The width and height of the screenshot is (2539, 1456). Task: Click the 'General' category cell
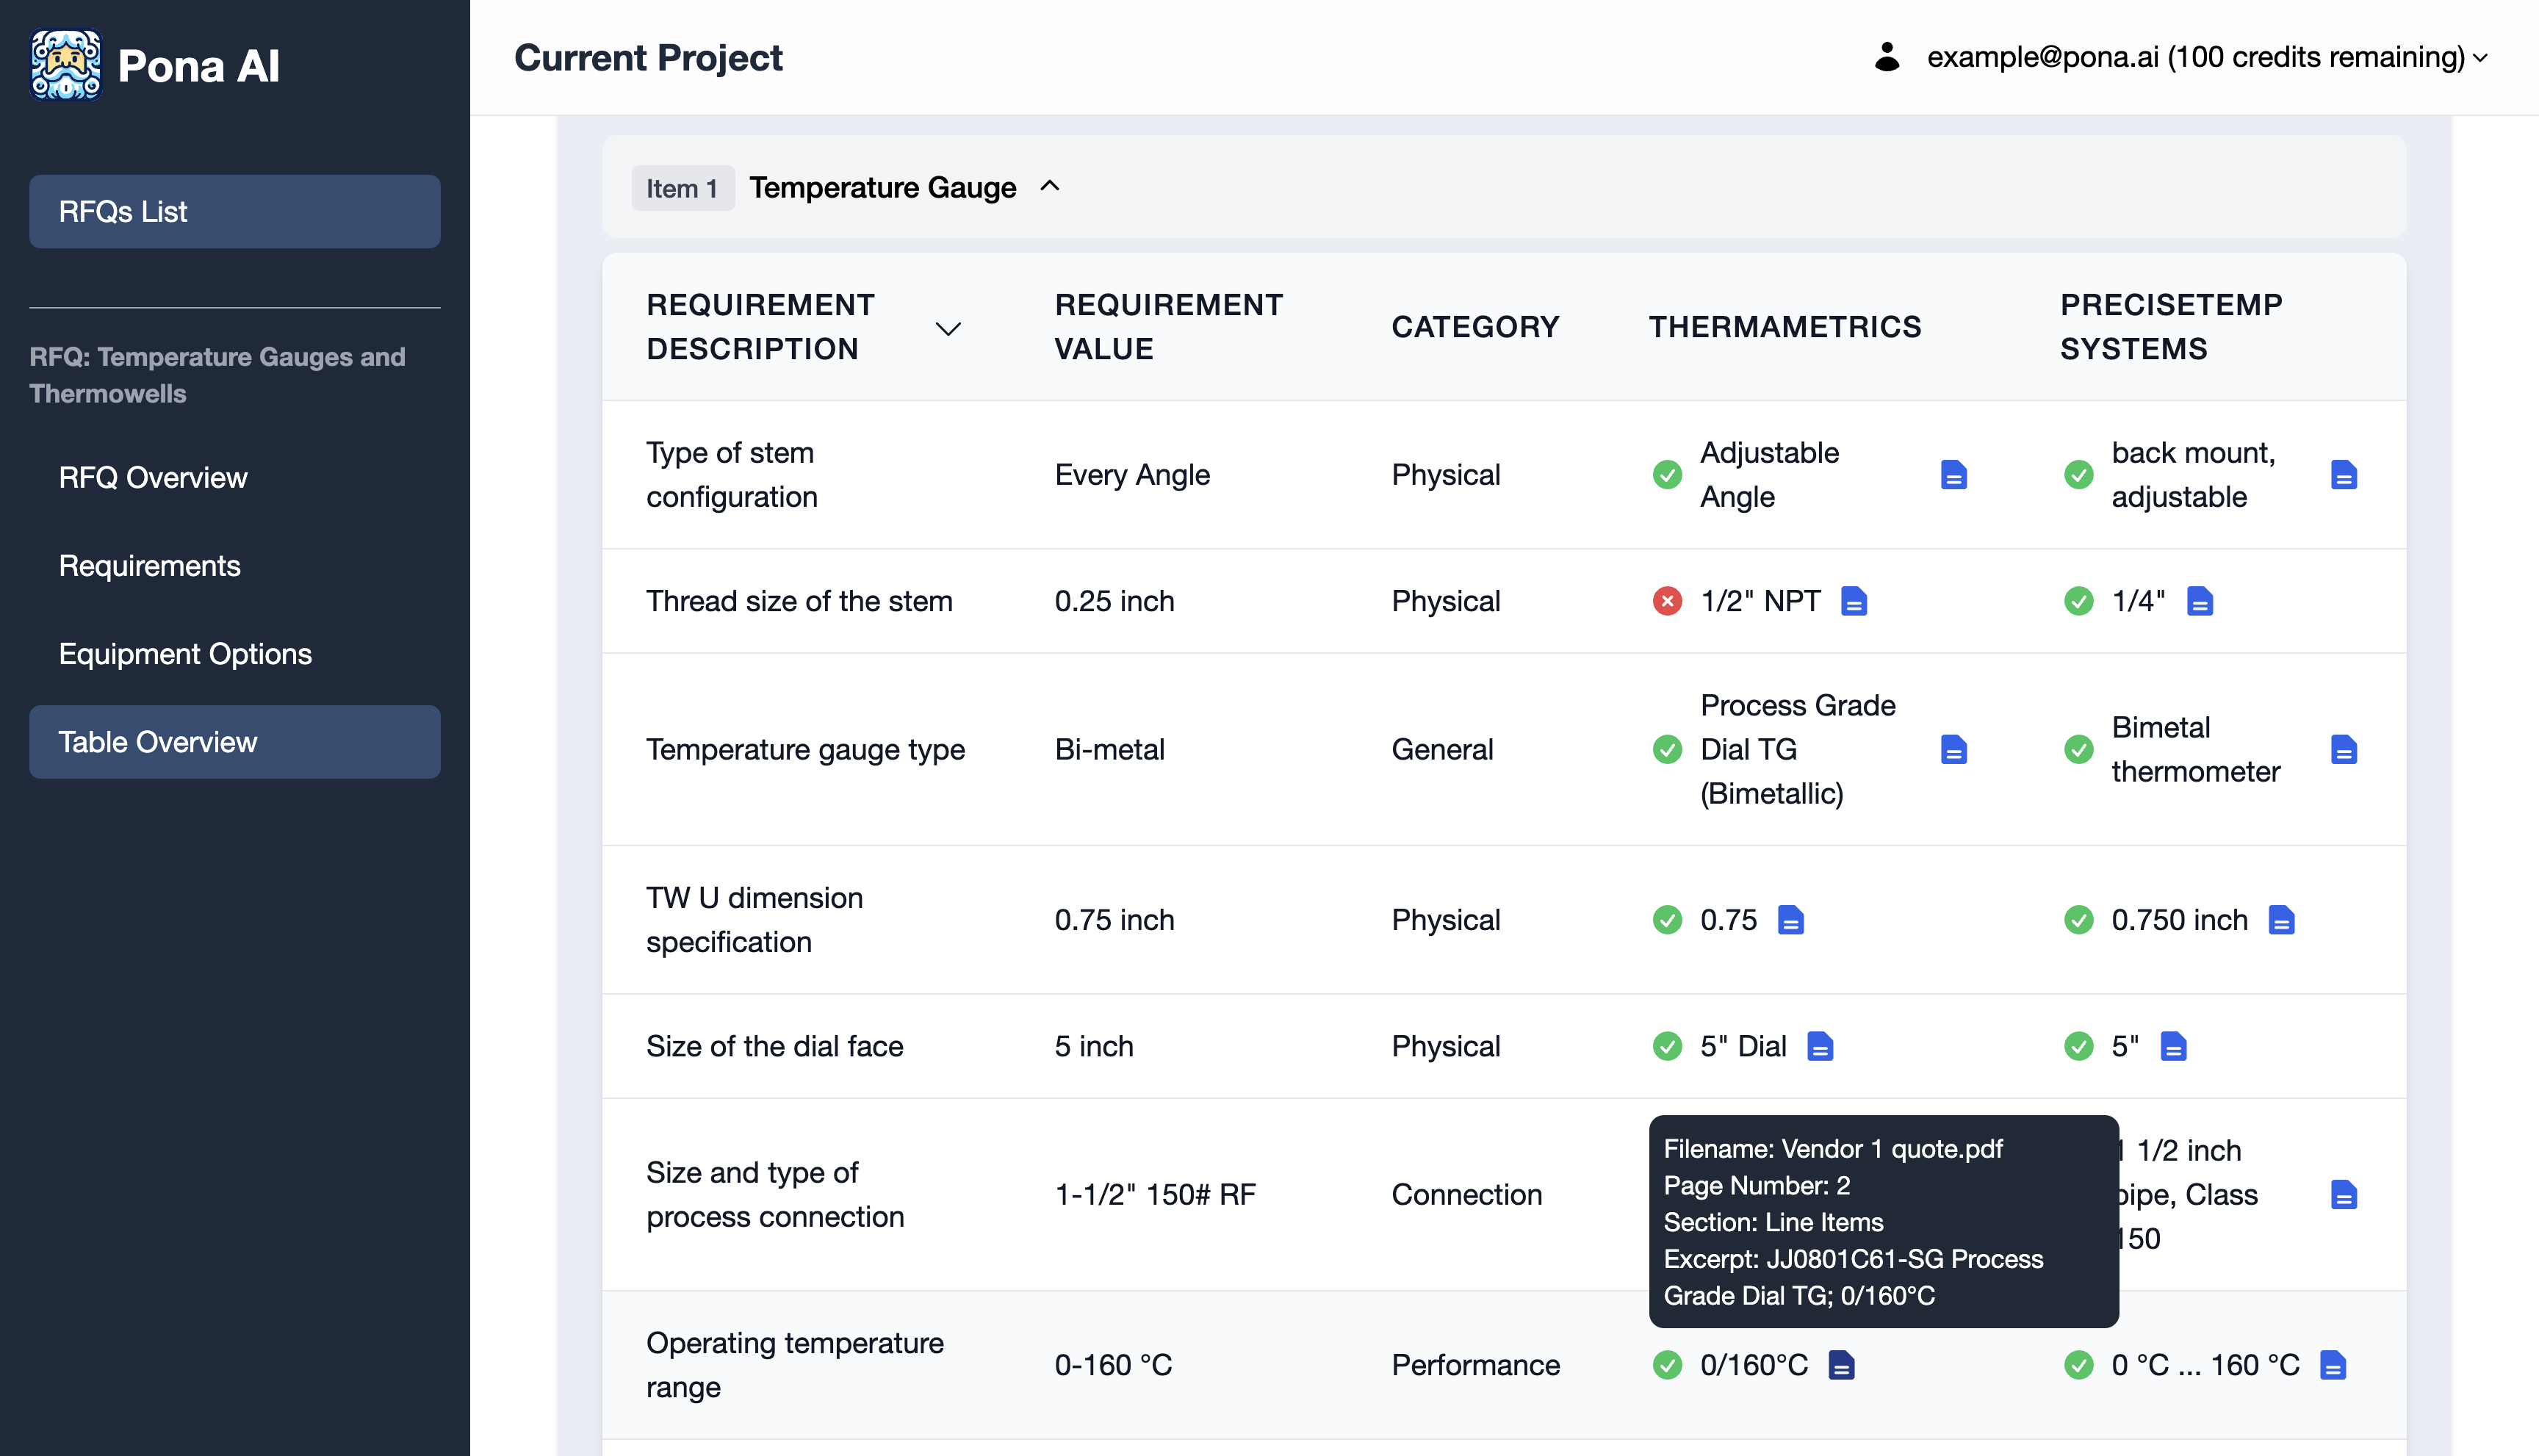point(1442,749)
